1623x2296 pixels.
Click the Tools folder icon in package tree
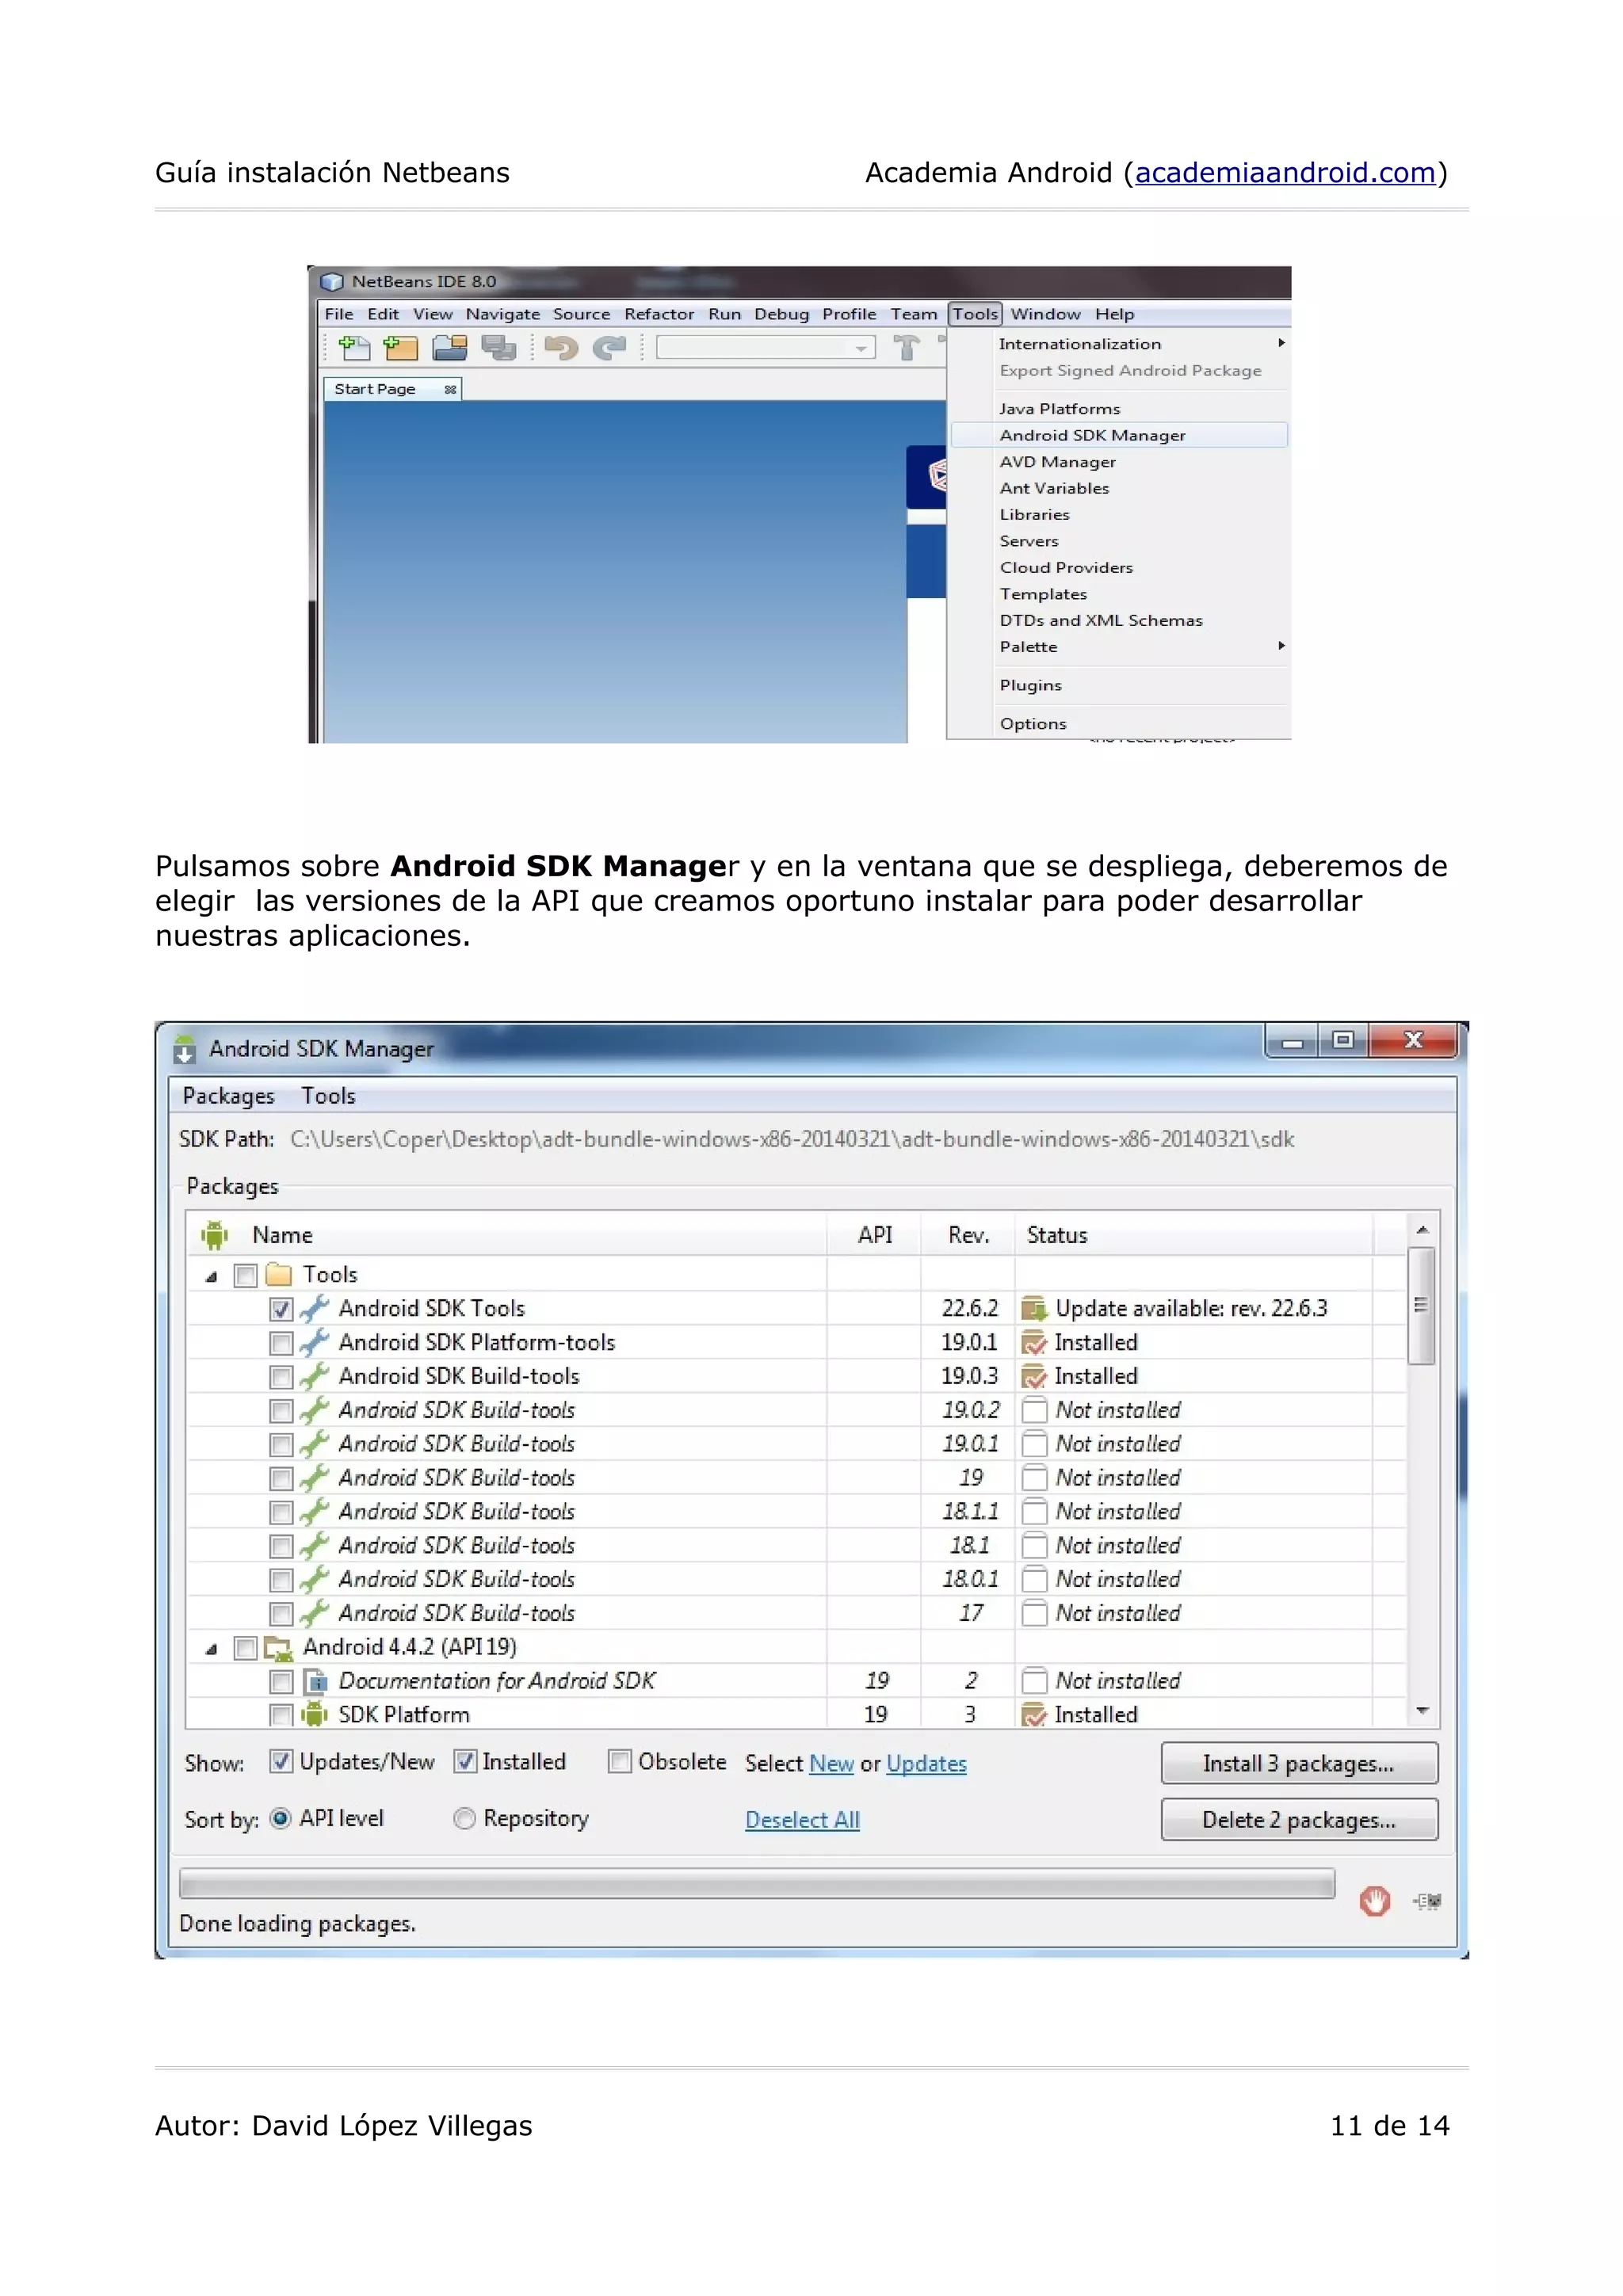pos(279,1274)
